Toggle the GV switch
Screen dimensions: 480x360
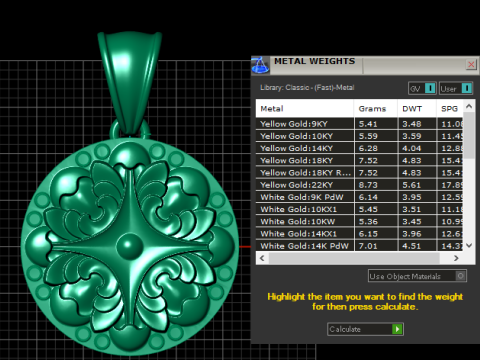pos(422,89)
